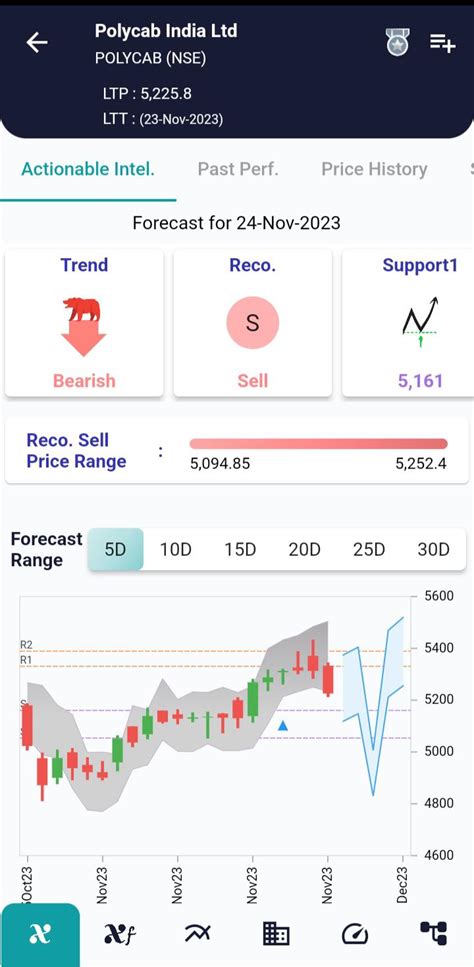Go back using the arrow icon
Screen dimensions: 474x967
click(x=37, y=43)
